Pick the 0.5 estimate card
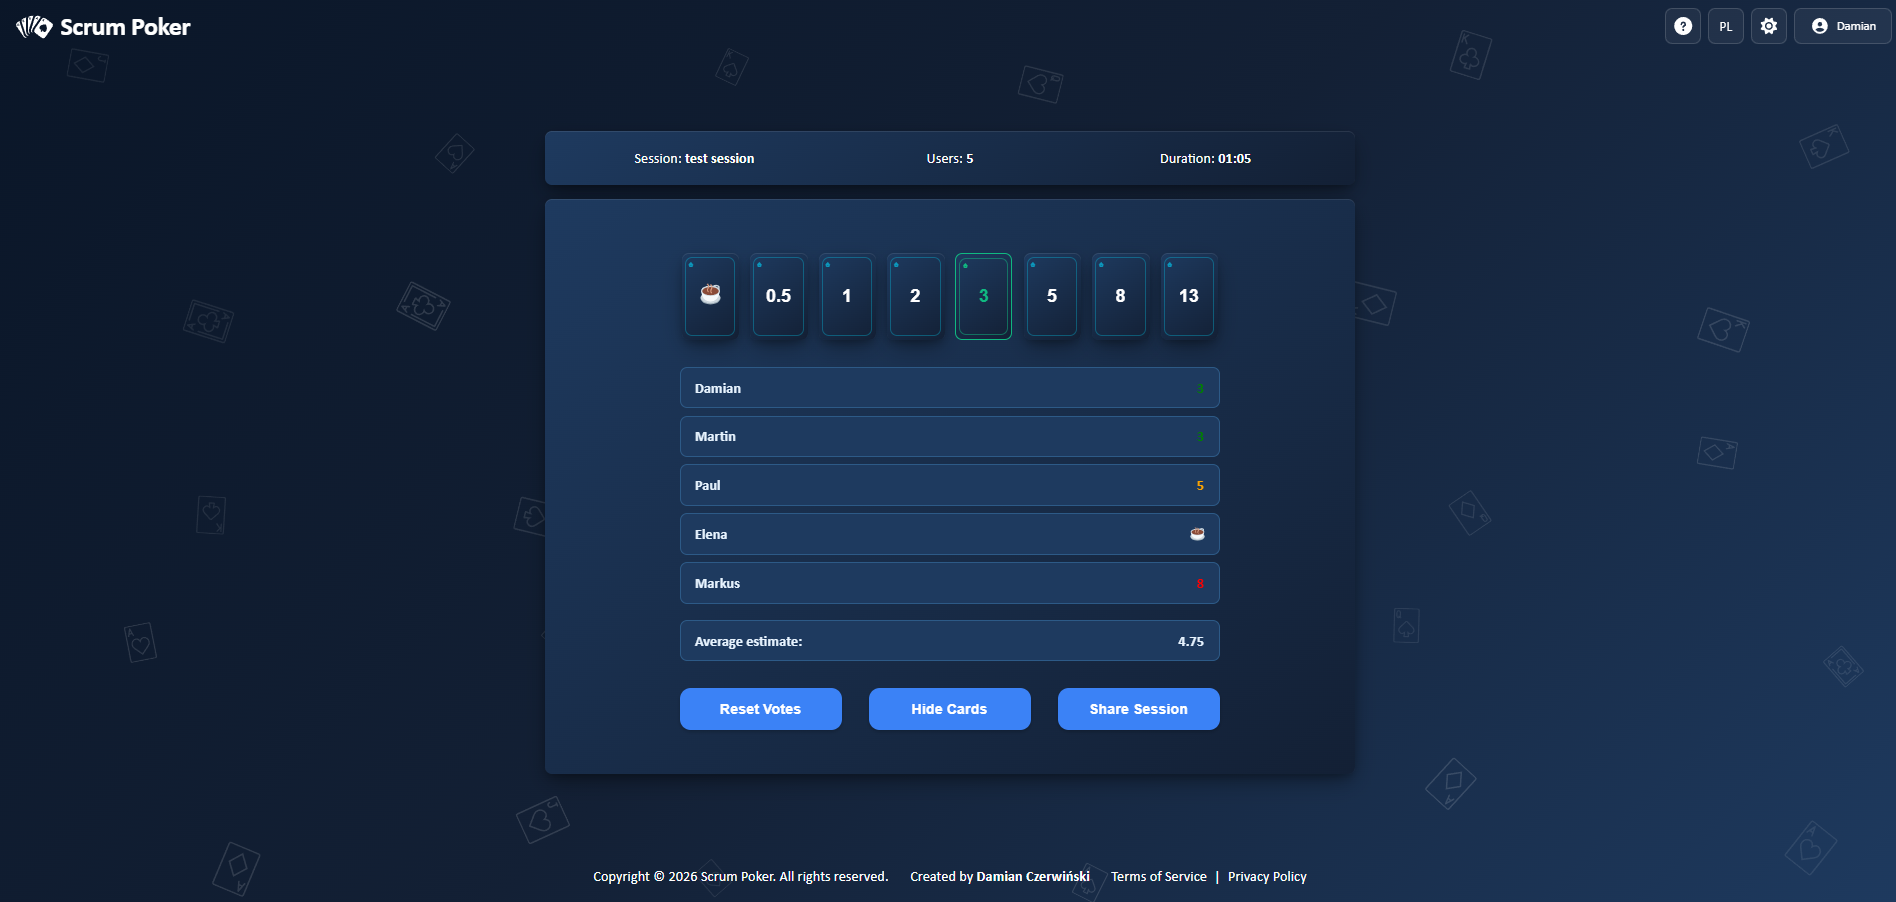Screen dimensions: 1896x902 tap(778, 296)
